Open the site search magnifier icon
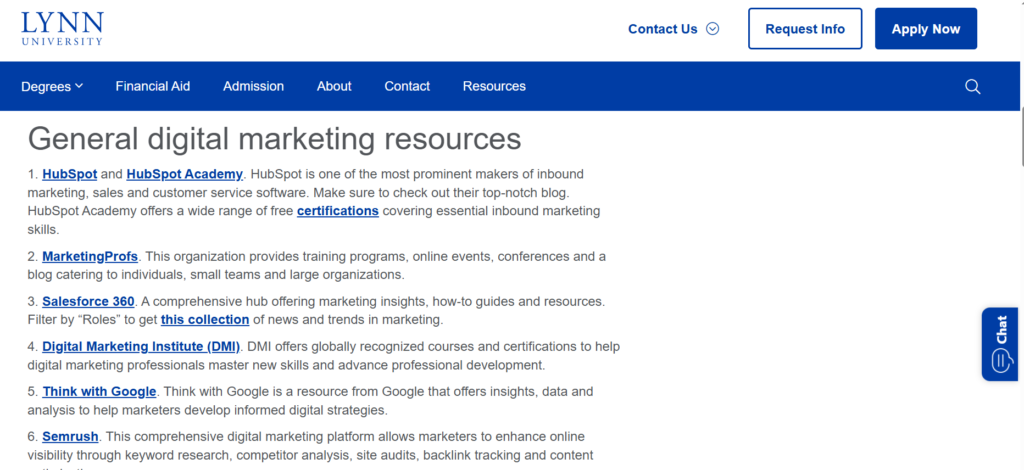1024x470 pixels. tap(972, 87)
